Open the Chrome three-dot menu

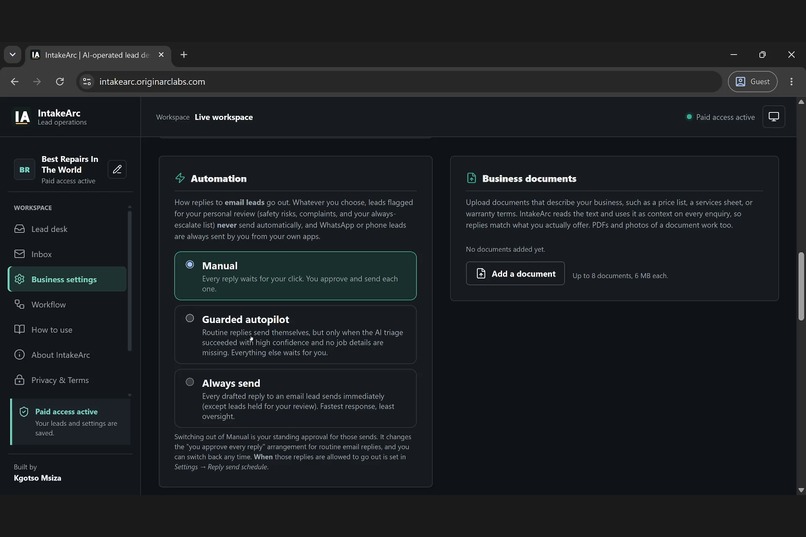point(791,82)
